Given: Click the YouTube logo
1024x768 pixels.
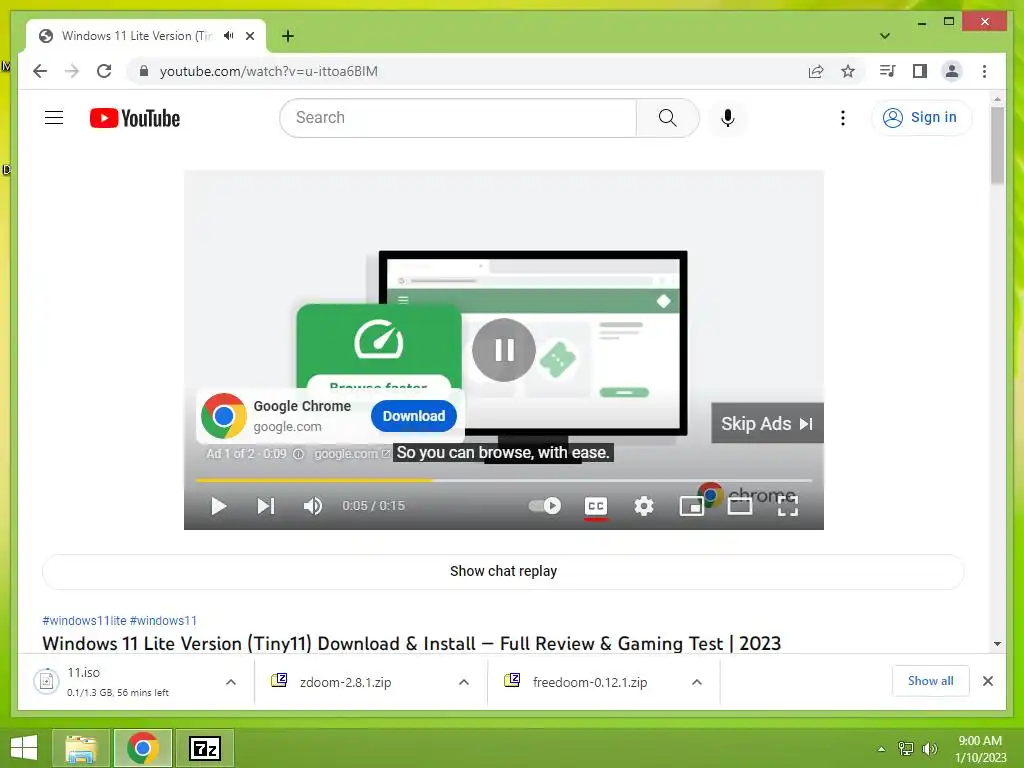Looking at the screenshot, I should (x=135, y=118).
